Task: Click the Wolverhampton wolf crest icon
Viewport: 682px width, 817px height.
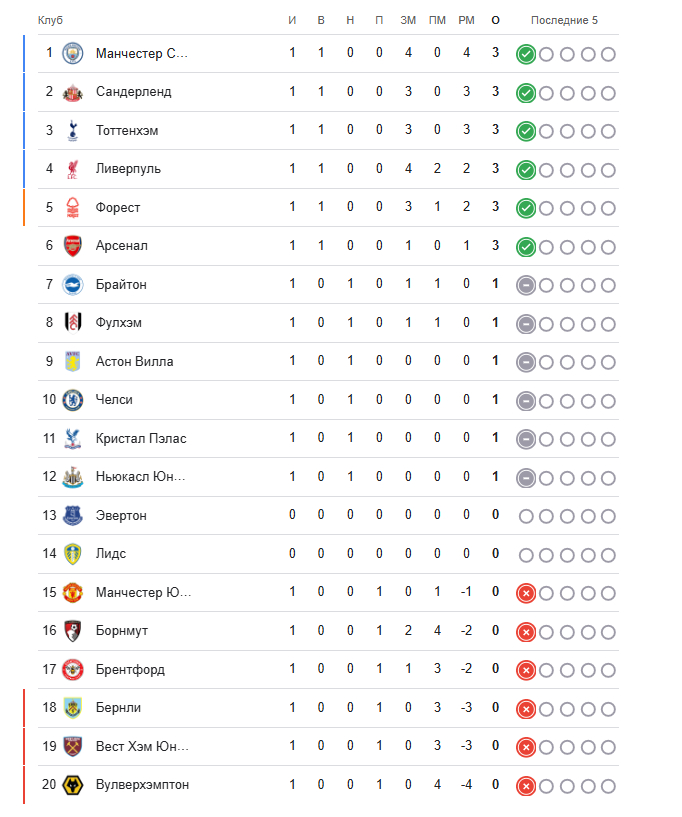Action: 73,785
